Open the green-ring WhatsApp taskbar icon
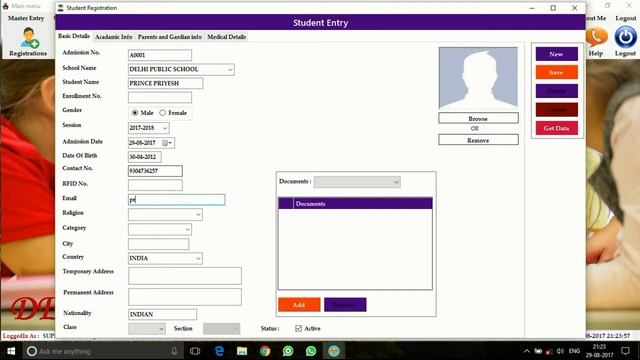The height and width of the screenshot is (360, 640). [x=288, y=351]
